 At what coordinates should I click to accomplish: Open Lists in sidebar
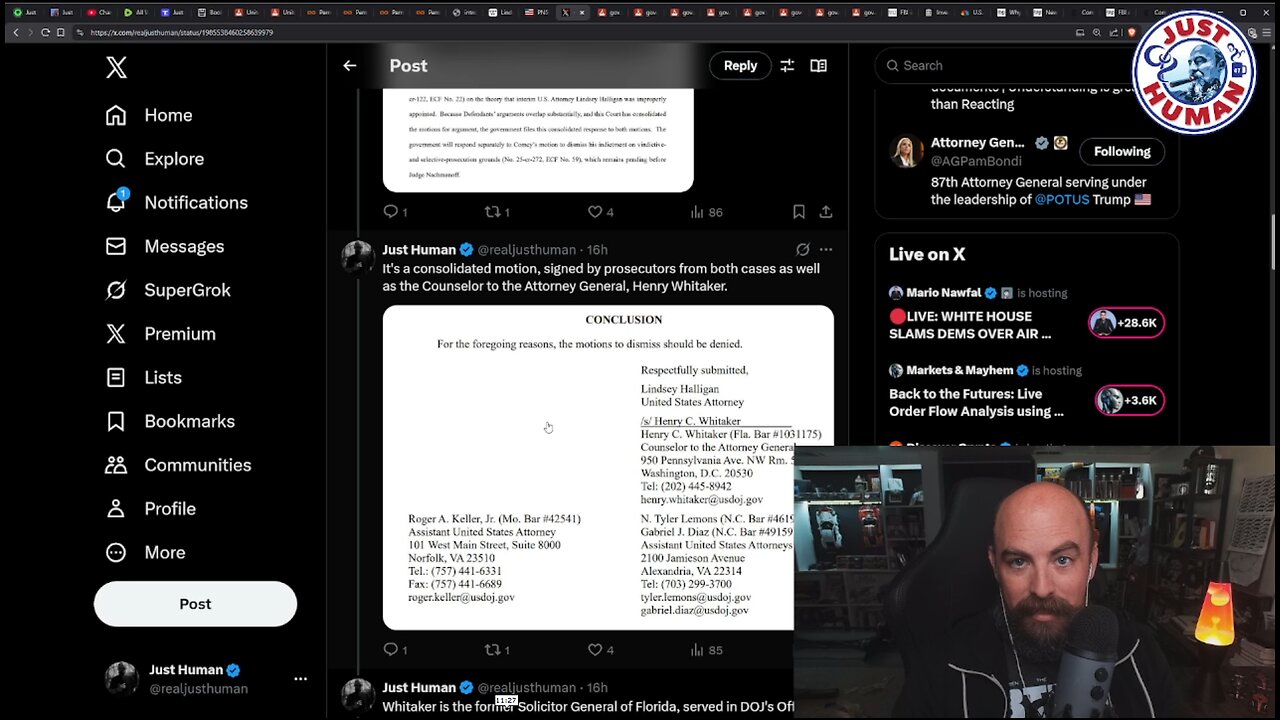click(x=143, y=378)
